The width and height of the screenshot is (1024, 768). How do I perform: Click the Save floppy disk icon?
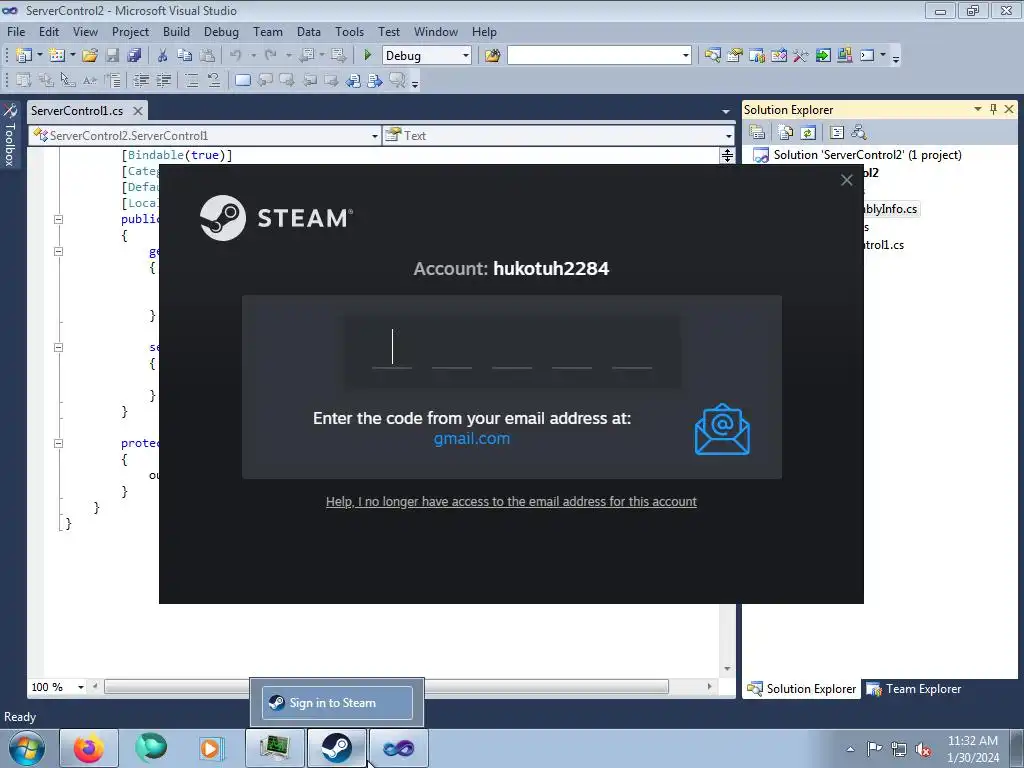[x=112, y=56]
